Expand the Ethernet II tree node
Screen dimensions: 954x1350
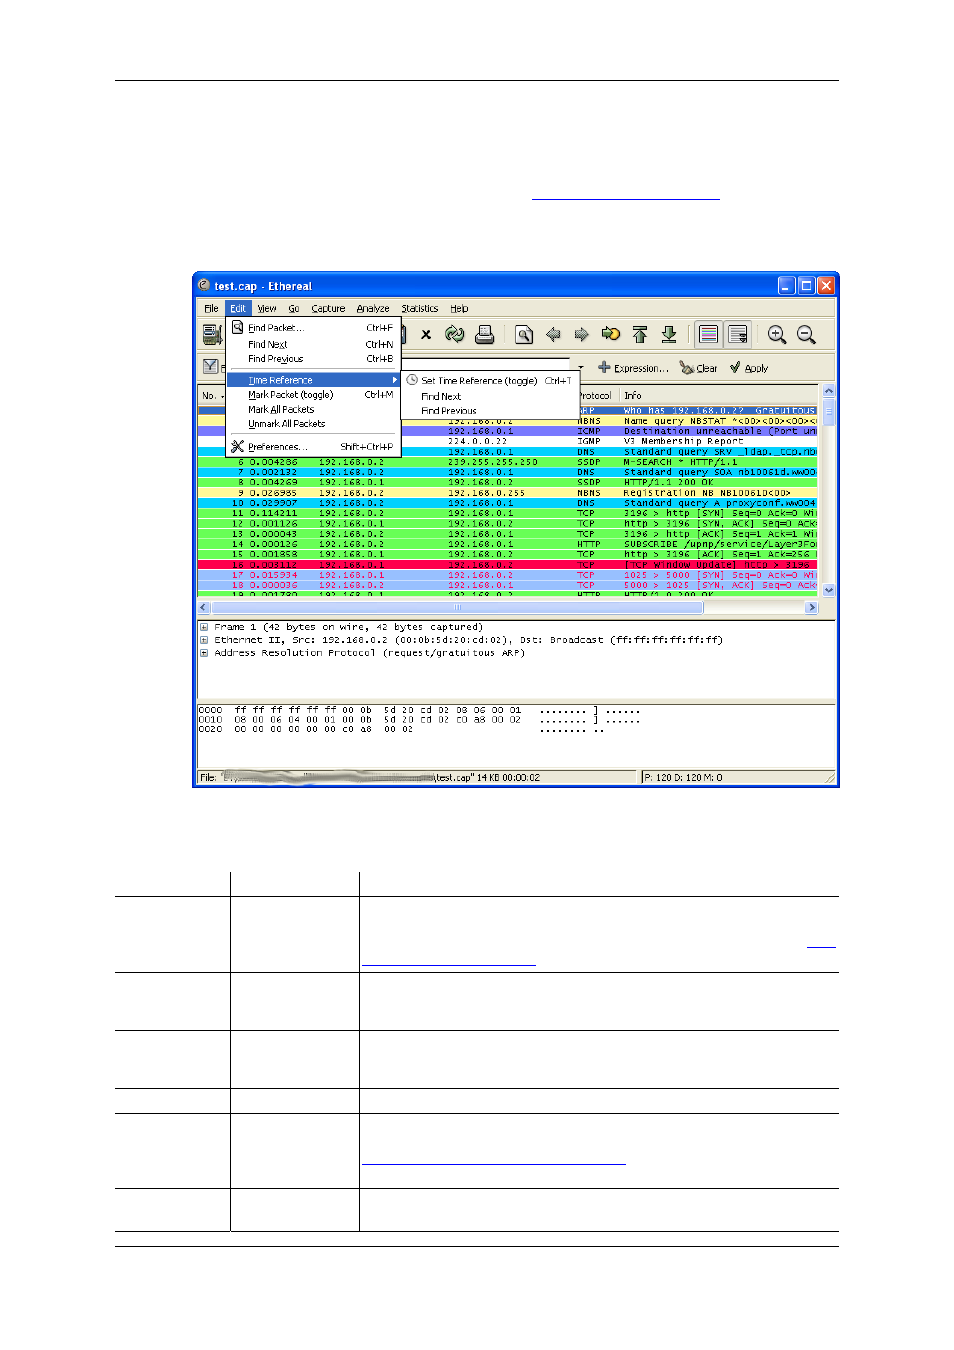(x=204, y=640)
